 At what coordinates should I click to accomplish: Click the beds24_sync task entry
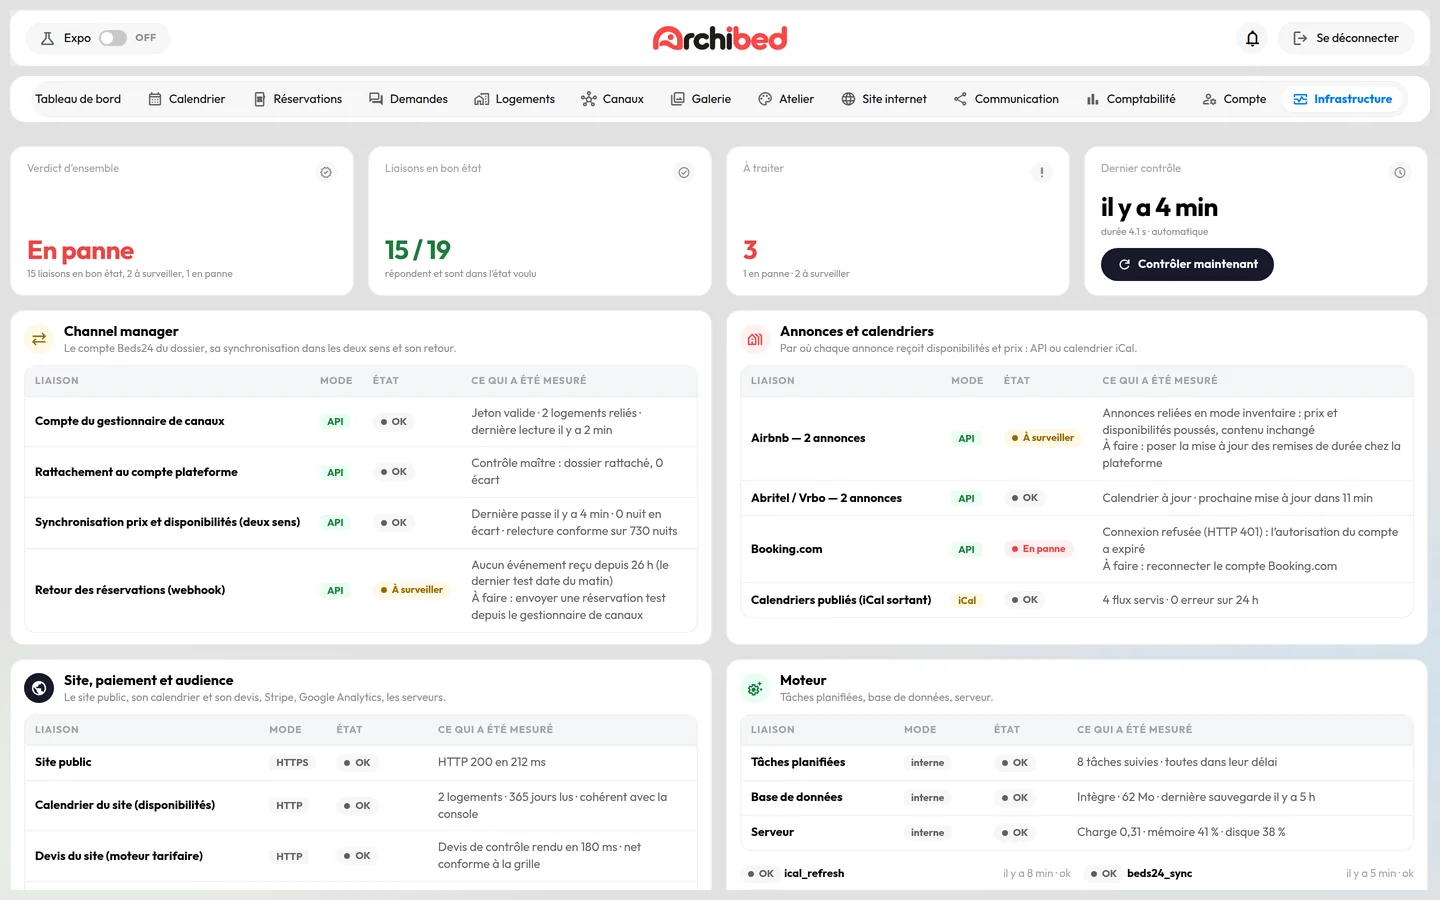pyautogui.click(x=1251, y=873)
